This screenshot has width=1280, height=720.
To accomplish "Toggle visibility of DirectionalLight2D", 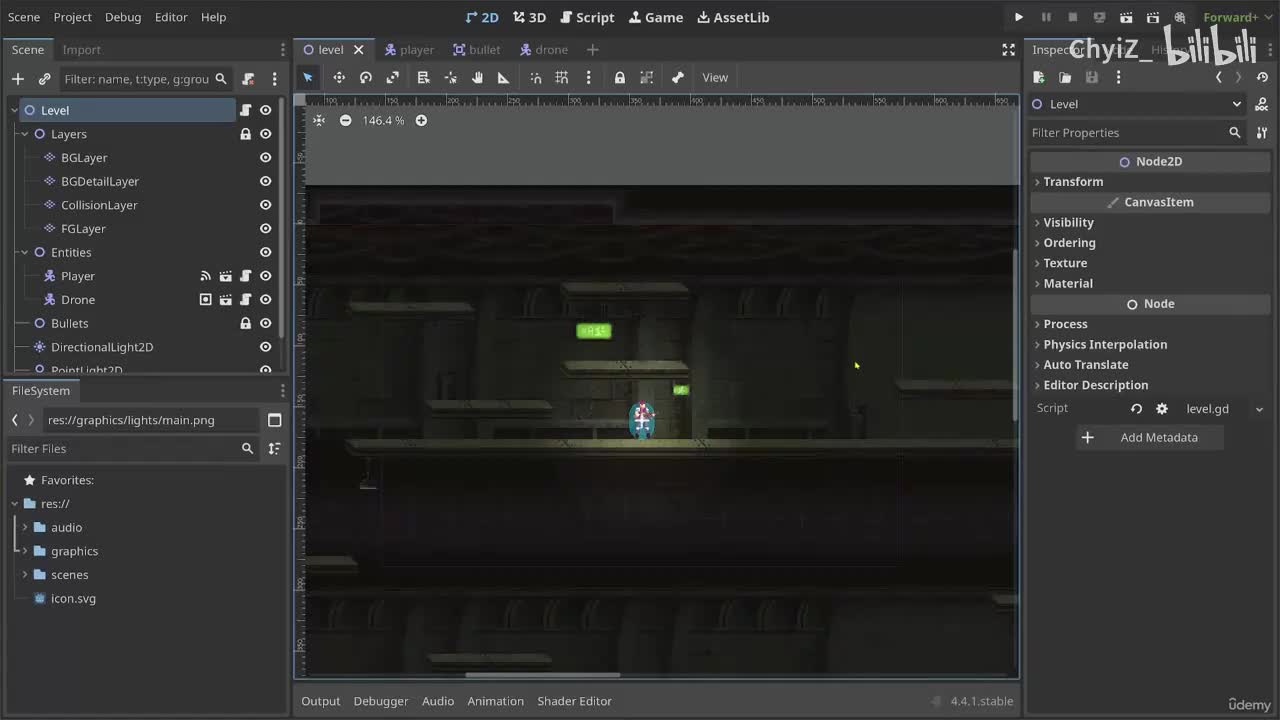I will [266, 347].
